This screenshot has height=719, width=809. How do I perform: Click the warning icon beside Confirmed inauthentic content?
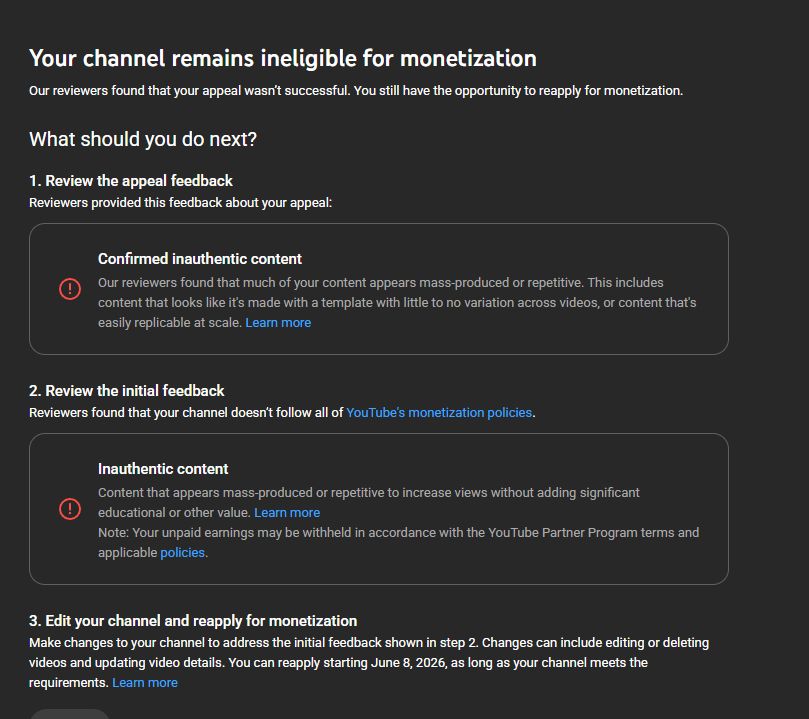[70, 289]
